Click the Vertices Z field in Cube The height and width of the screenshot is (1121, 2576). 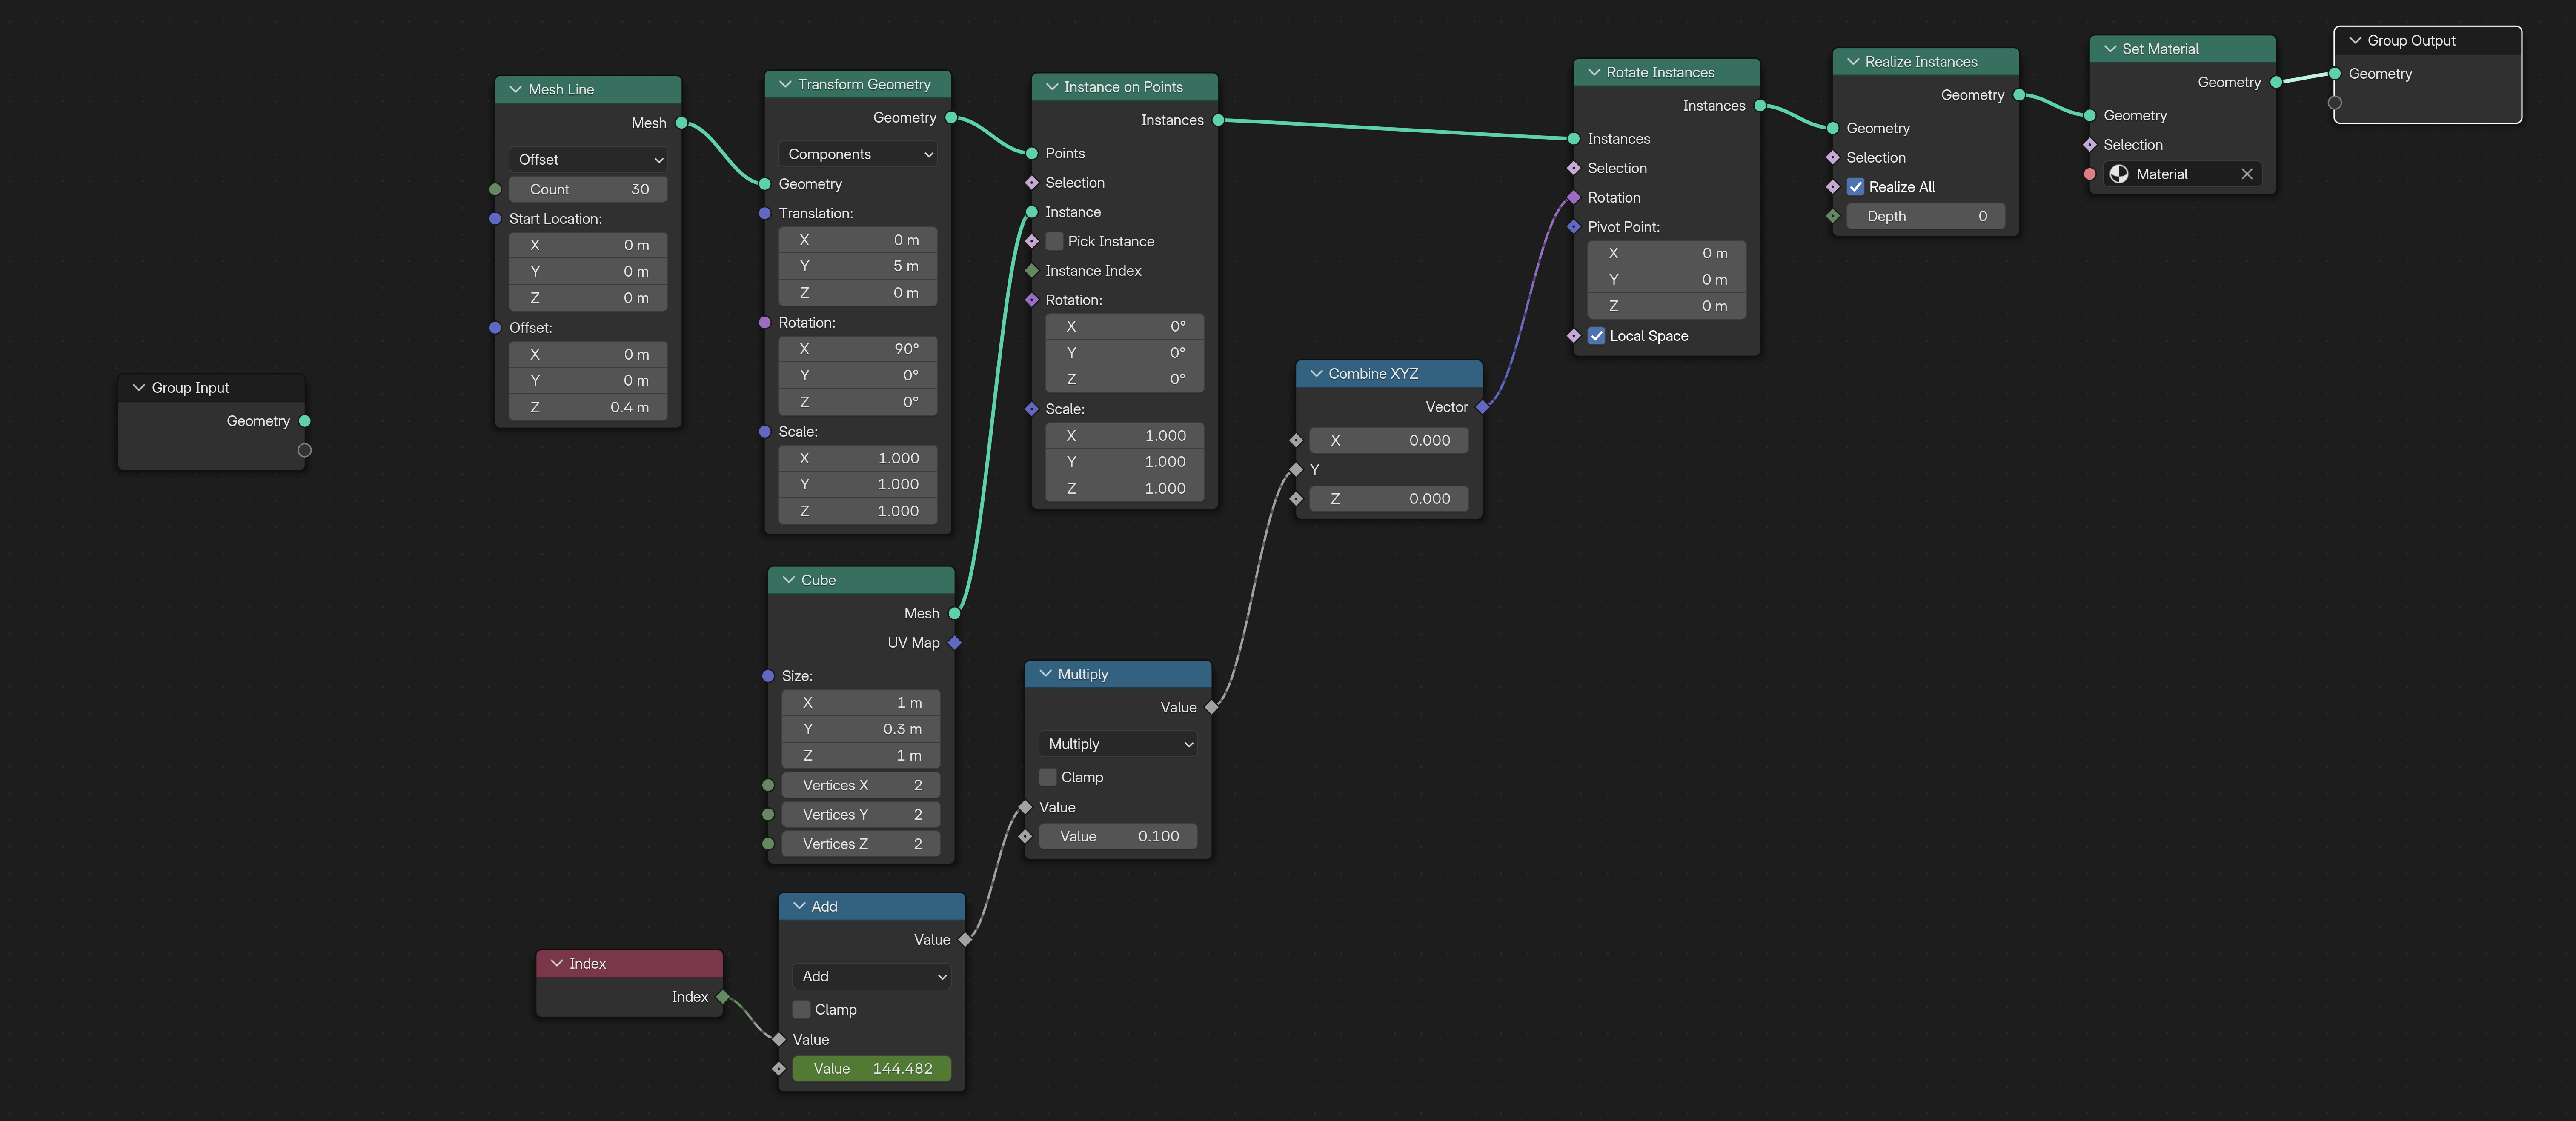click(x=861, y=845)
